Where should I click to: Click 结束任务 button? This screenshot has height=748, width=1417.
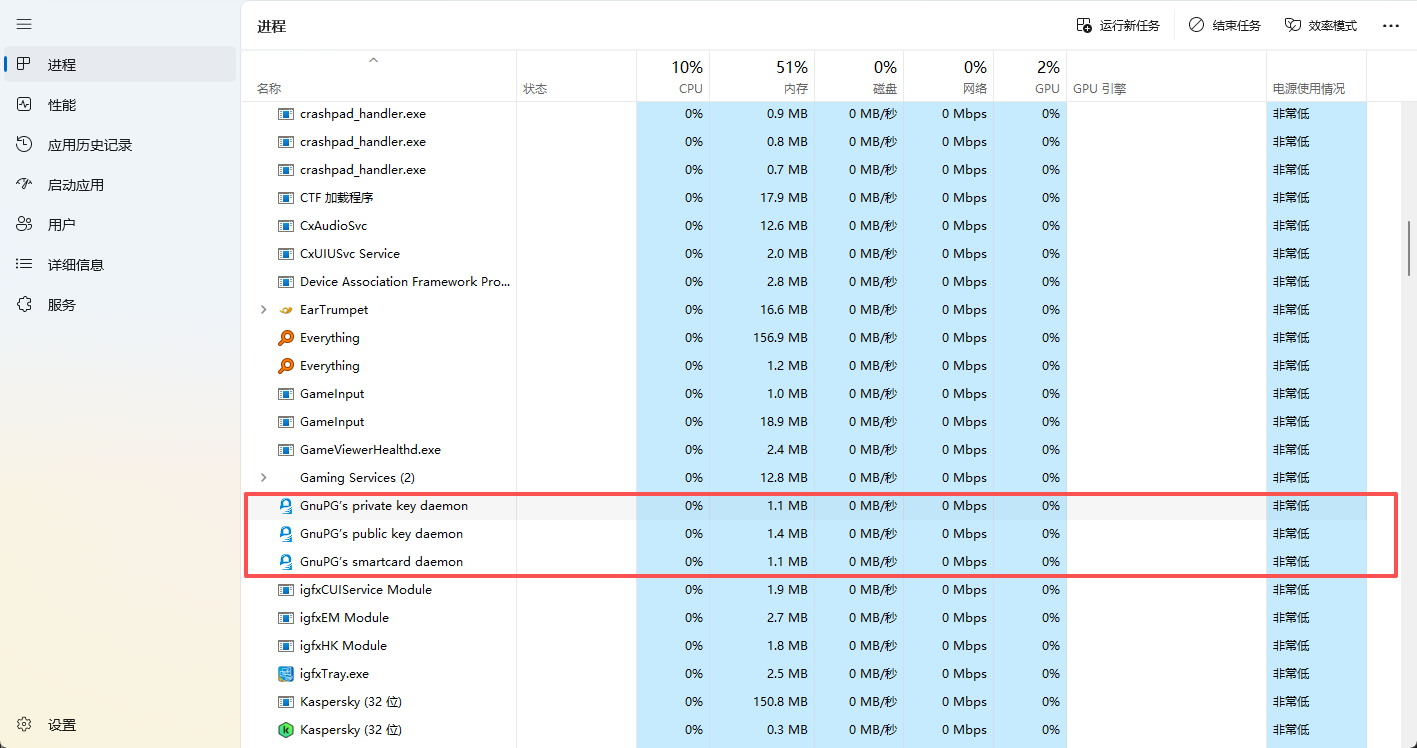[x=1225, y=25]
